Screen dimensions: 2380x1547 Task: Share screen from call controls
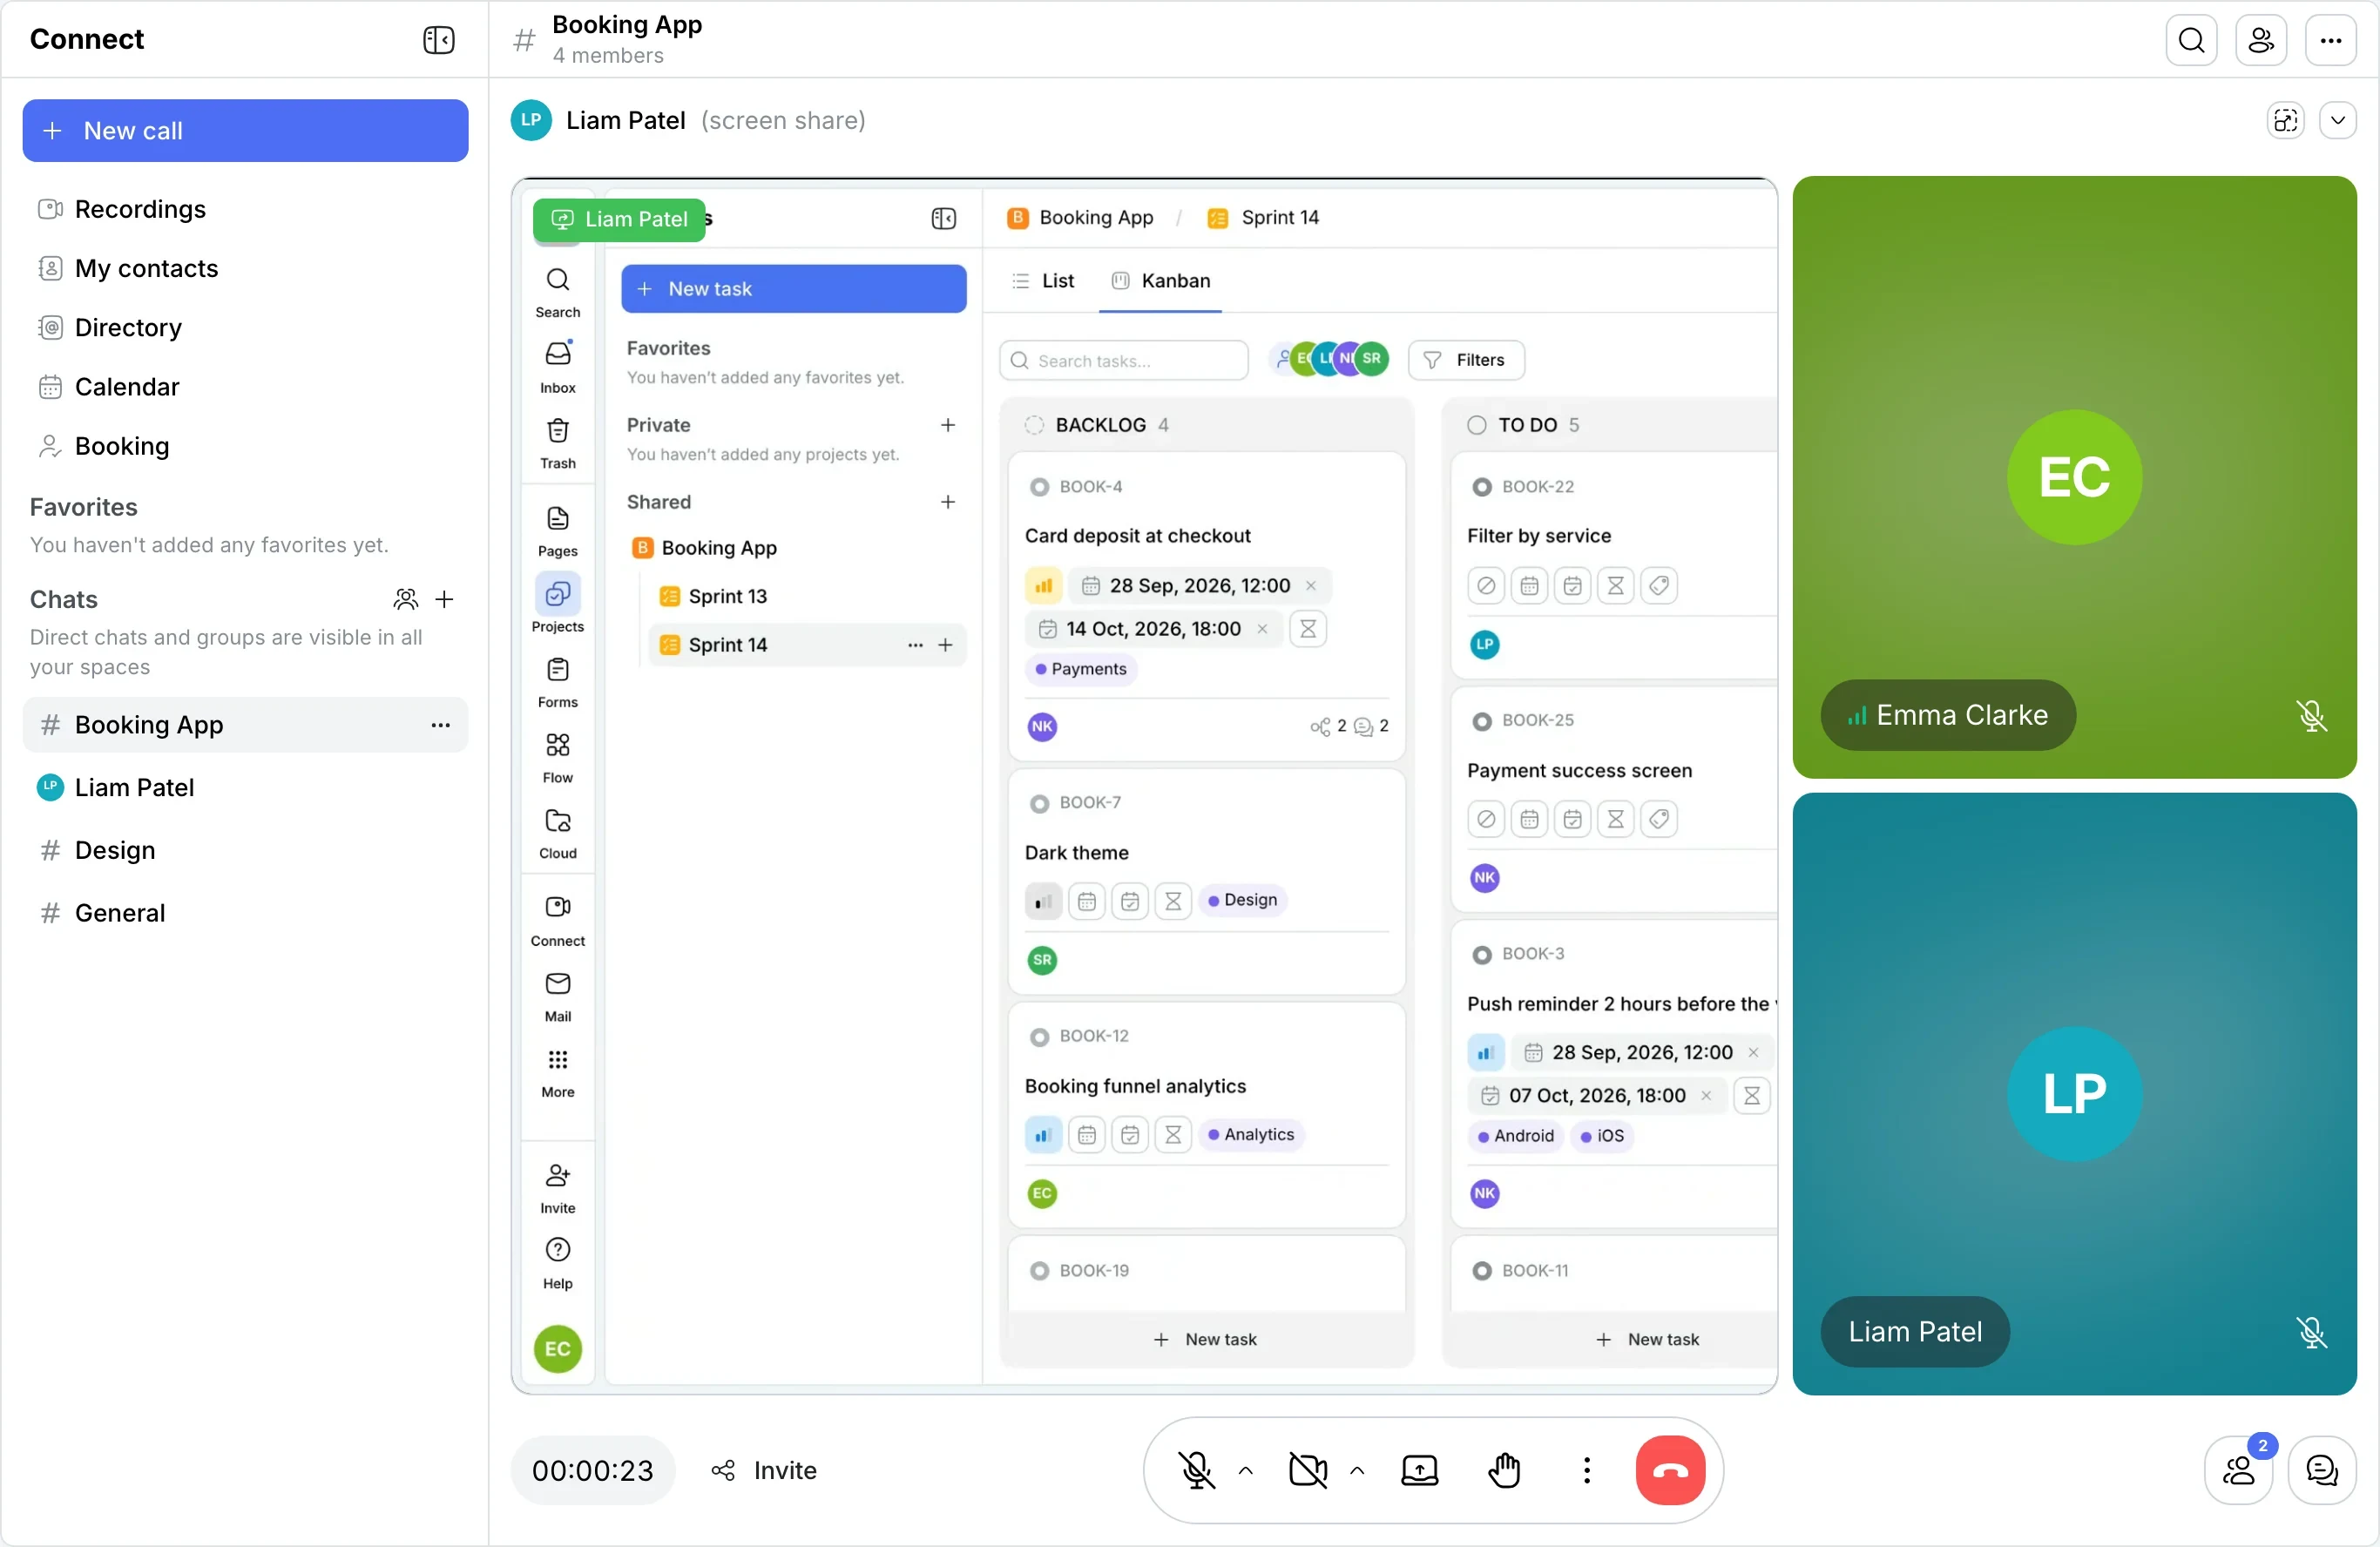tap(1419, 1470)
